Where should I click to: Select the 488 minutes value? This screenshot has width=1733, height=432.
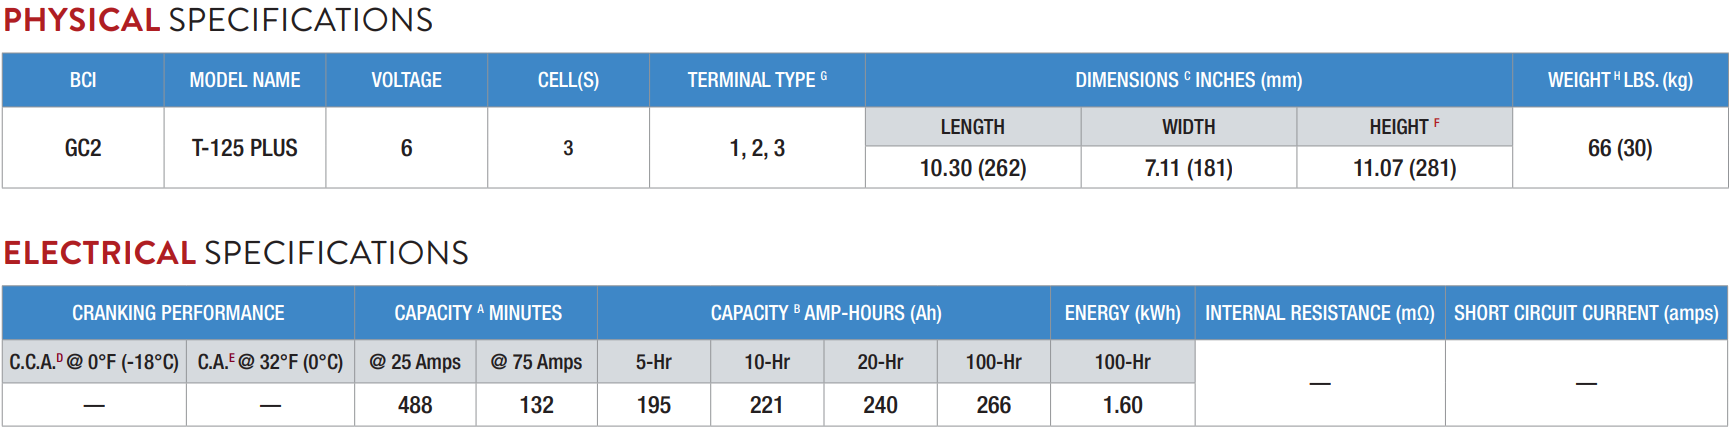tap(415, 405)
